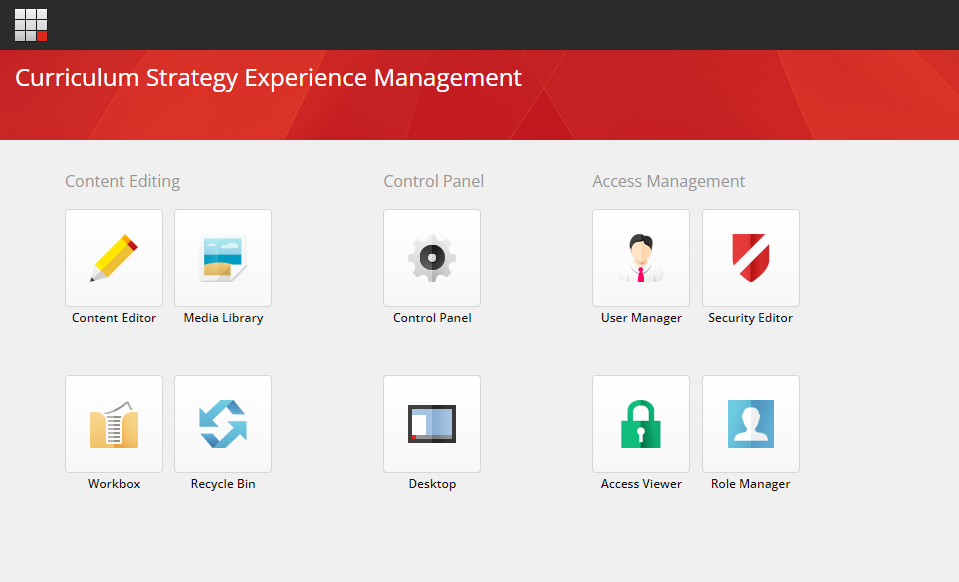The image size is (959, 582).
Task: Click the Content Editor label
Action: click(114, 318)
